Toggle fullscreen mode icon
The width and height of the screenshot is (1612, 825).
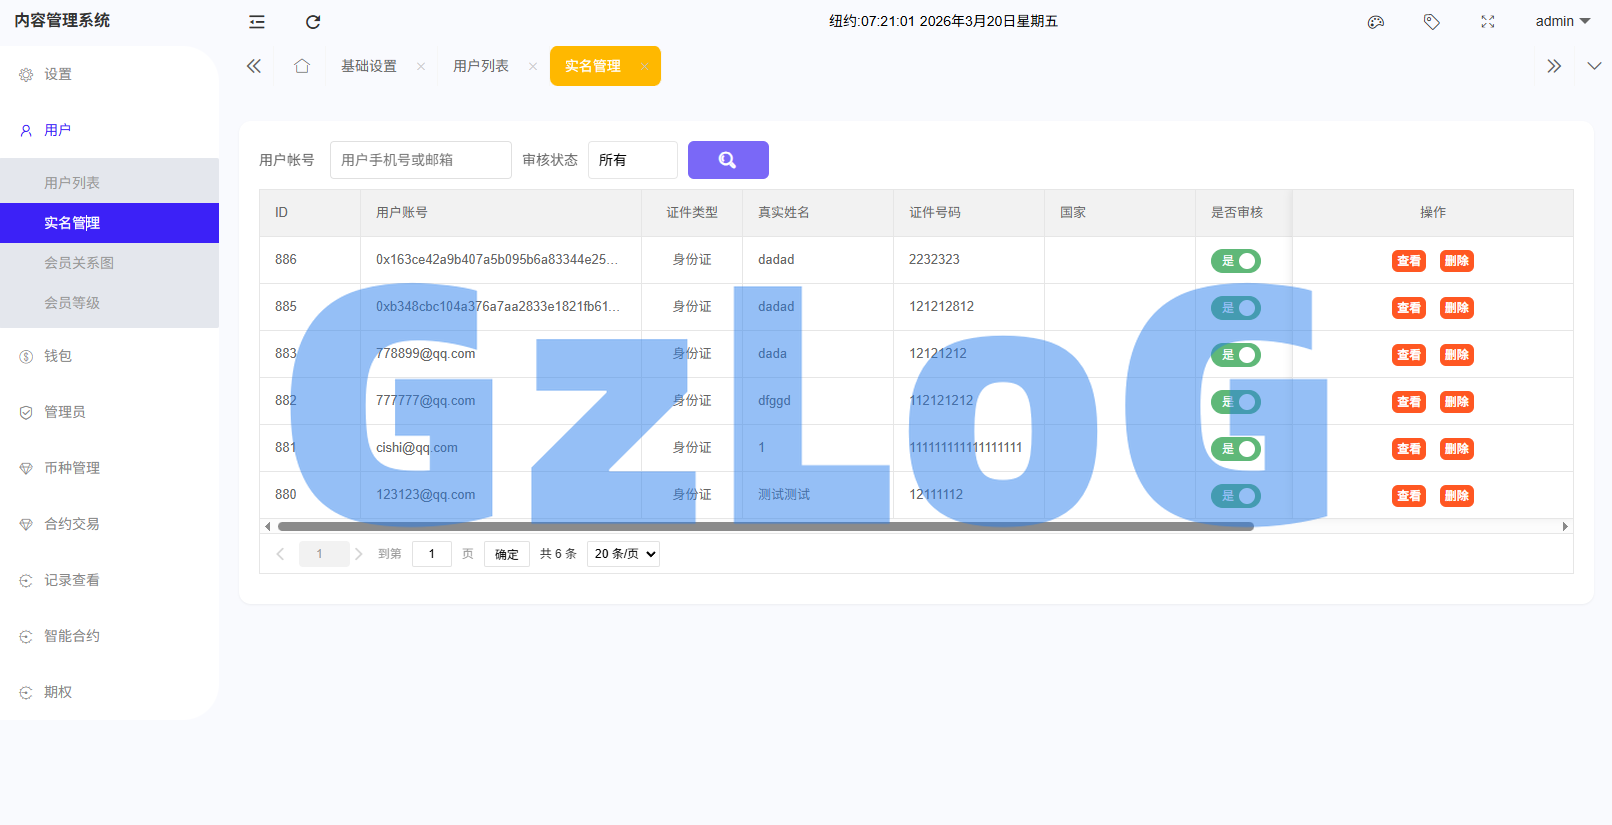[1488, 22]
